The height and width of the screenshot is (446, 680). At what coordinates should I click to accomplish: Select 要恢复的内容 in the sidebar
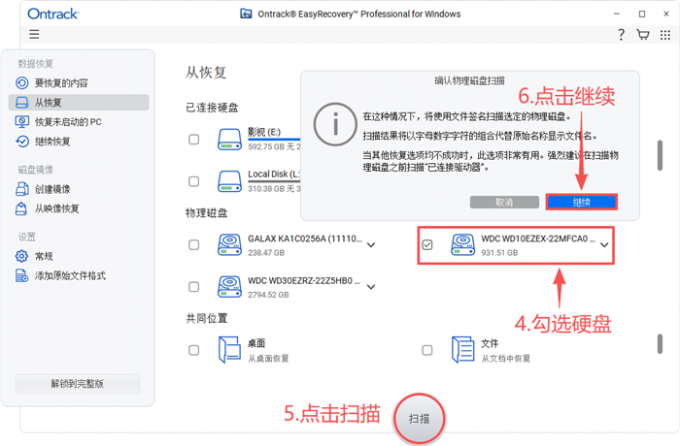pos(78,83)
